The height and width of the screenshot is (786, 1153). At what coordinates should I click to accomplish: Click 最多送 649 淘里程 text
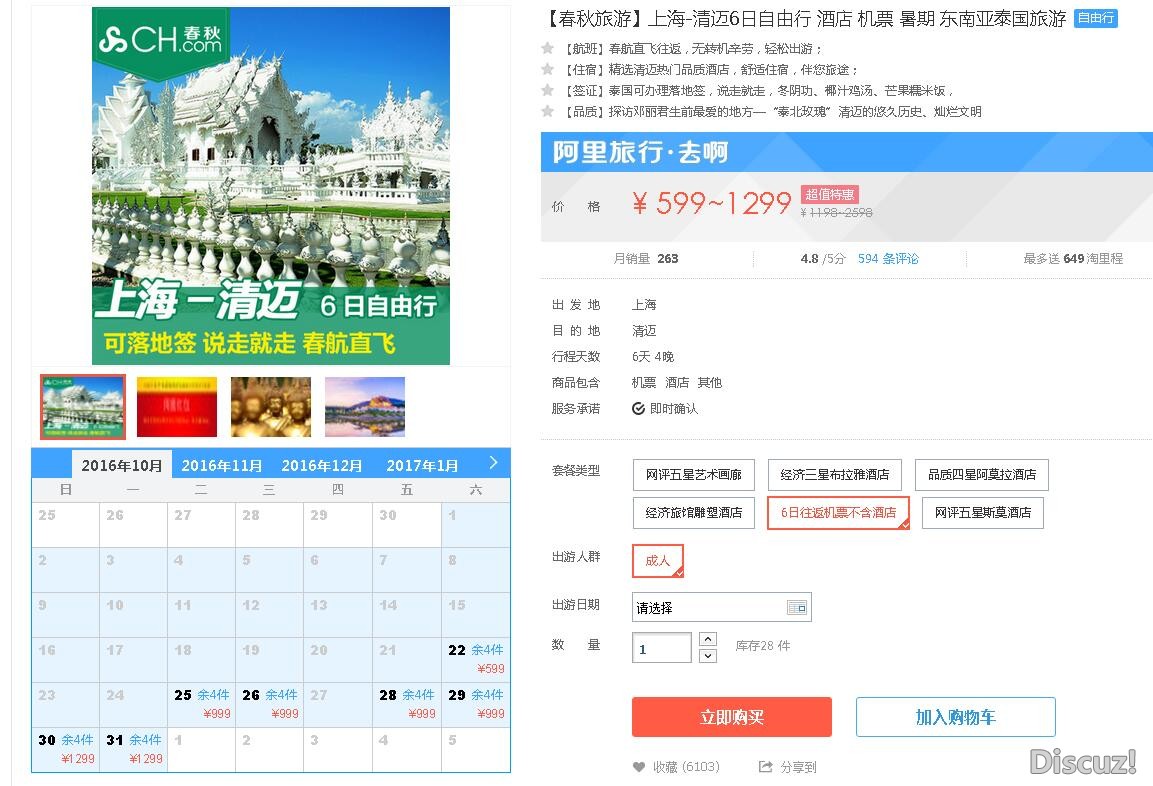click(x=1073, y=259)
